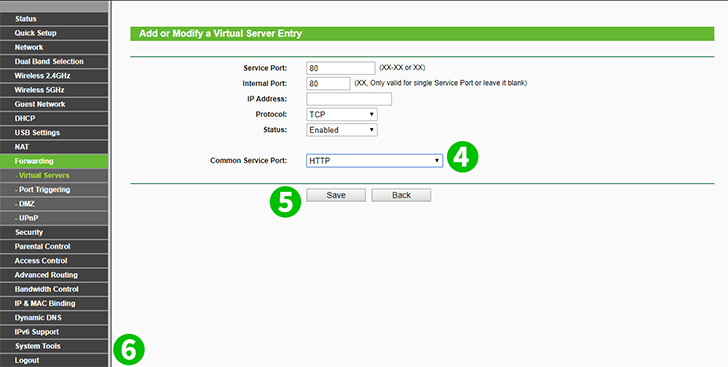728x367 pixels.
Task: Click the 'Service Port:' label
Action: [265, 68]
